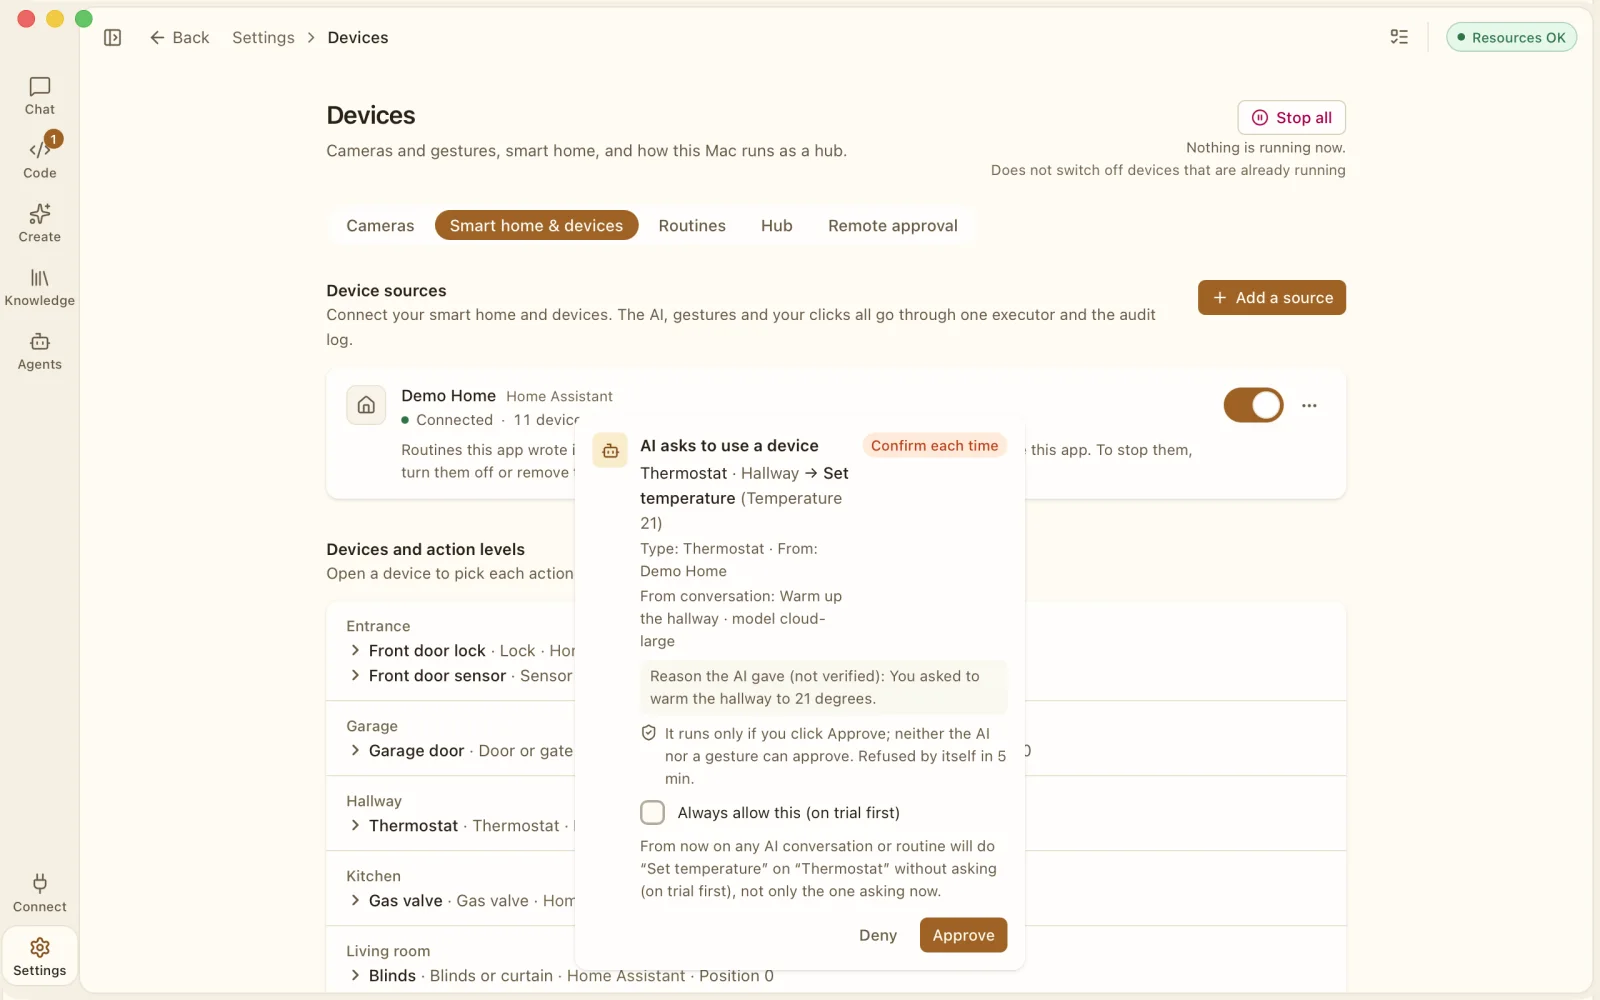This screenshot has width=1600, height=1000.
Task: Open the Hub tab
Action: click(777, 226)
